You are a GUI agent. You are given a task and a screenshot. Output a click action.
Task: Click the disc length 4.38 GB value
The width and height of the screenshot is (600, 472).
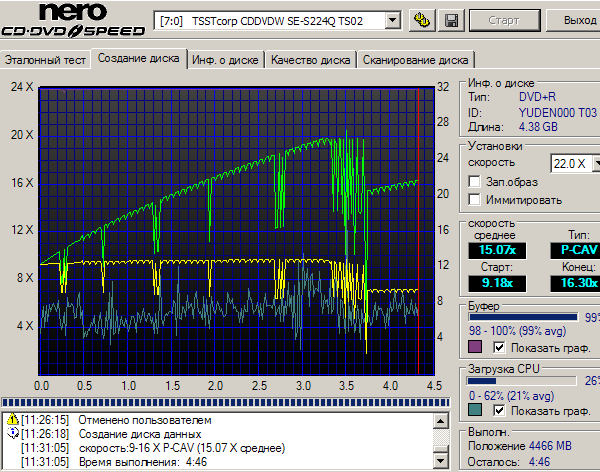click(x=538, y=127)
